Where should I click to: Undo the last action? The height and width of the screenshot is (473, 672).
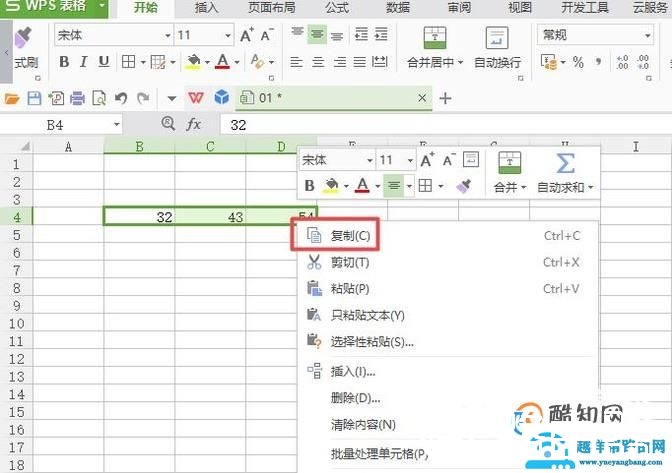click(121, 99)
